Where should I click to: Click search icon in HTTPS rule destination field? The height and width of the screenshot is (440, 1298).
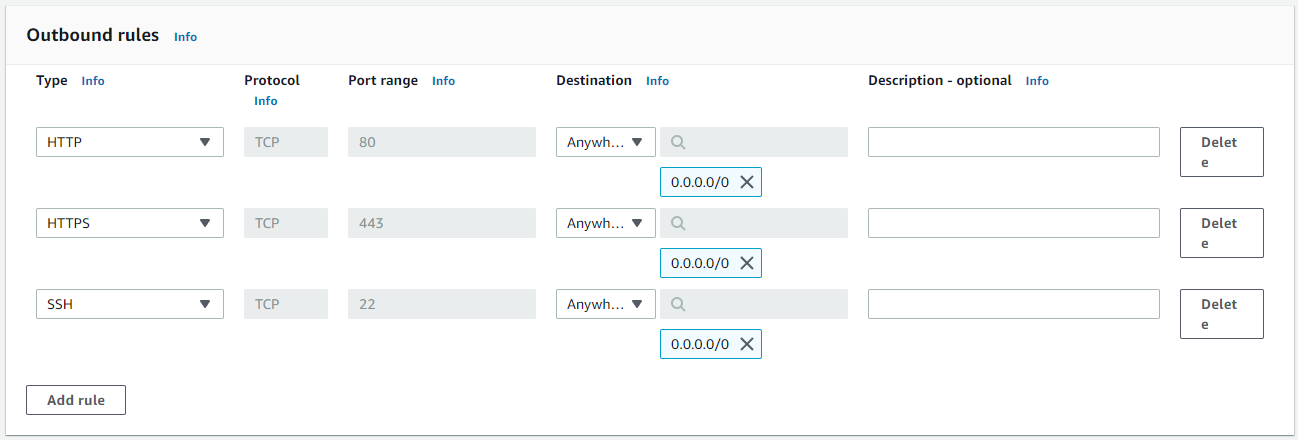click(x=678, y=223)
